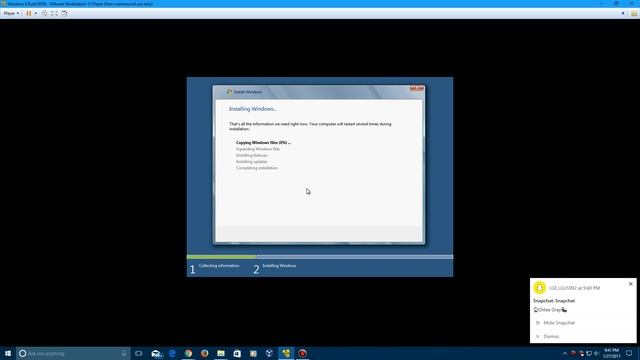The image size is (640, 360).
Task: Open Firefox from the taskbar
Action: tap(204, 353)
